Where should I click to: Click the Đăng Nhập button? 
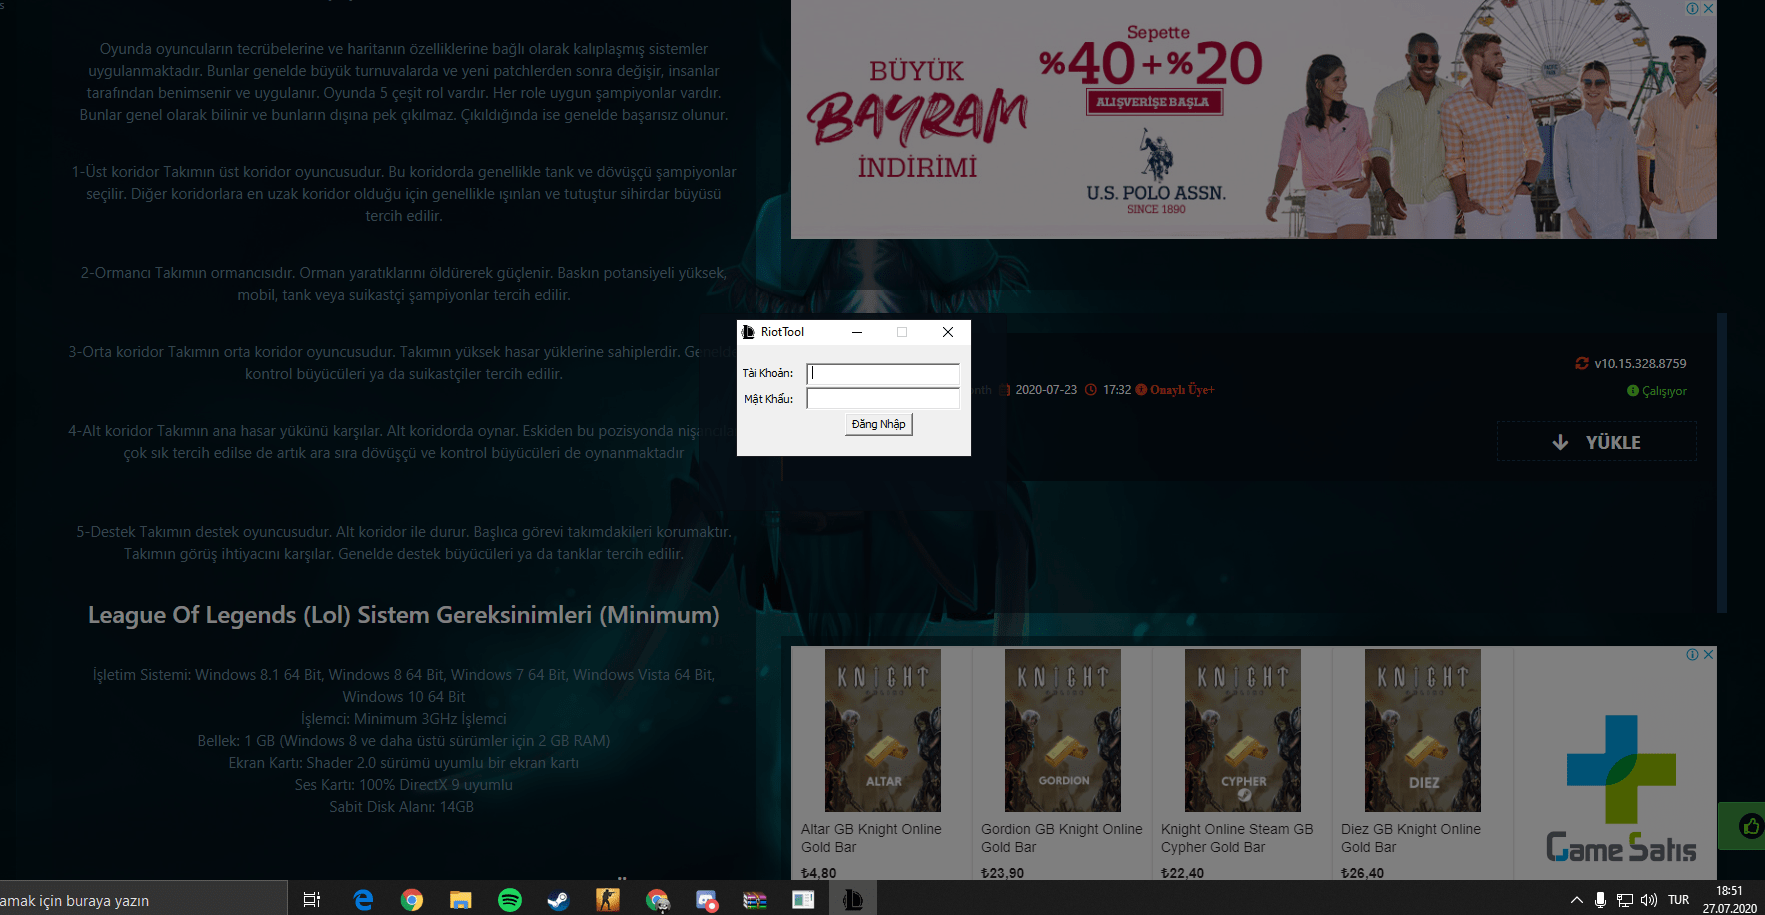point(879,424)
